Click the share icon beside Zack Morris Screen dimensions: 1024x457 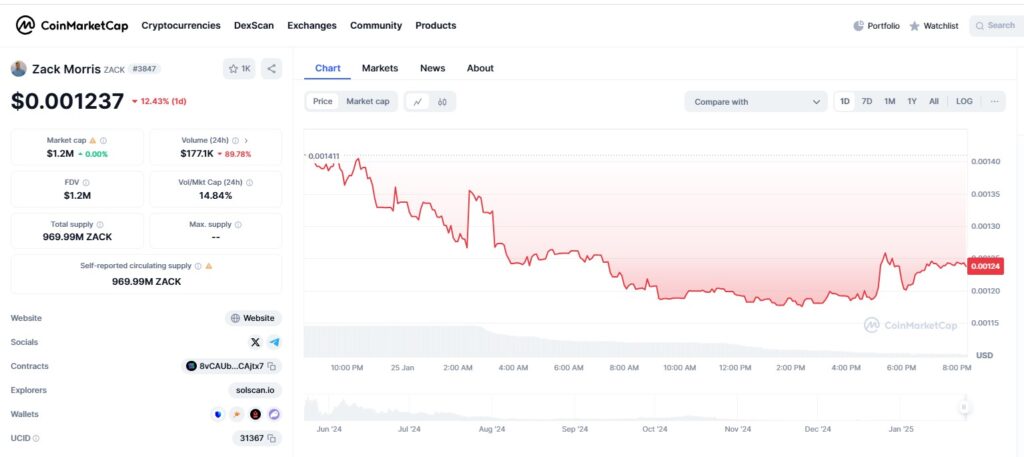272,69
